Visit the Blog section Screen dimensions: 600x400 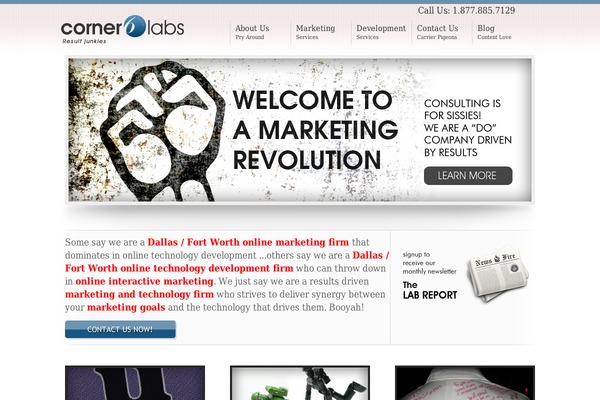point(494,32)
